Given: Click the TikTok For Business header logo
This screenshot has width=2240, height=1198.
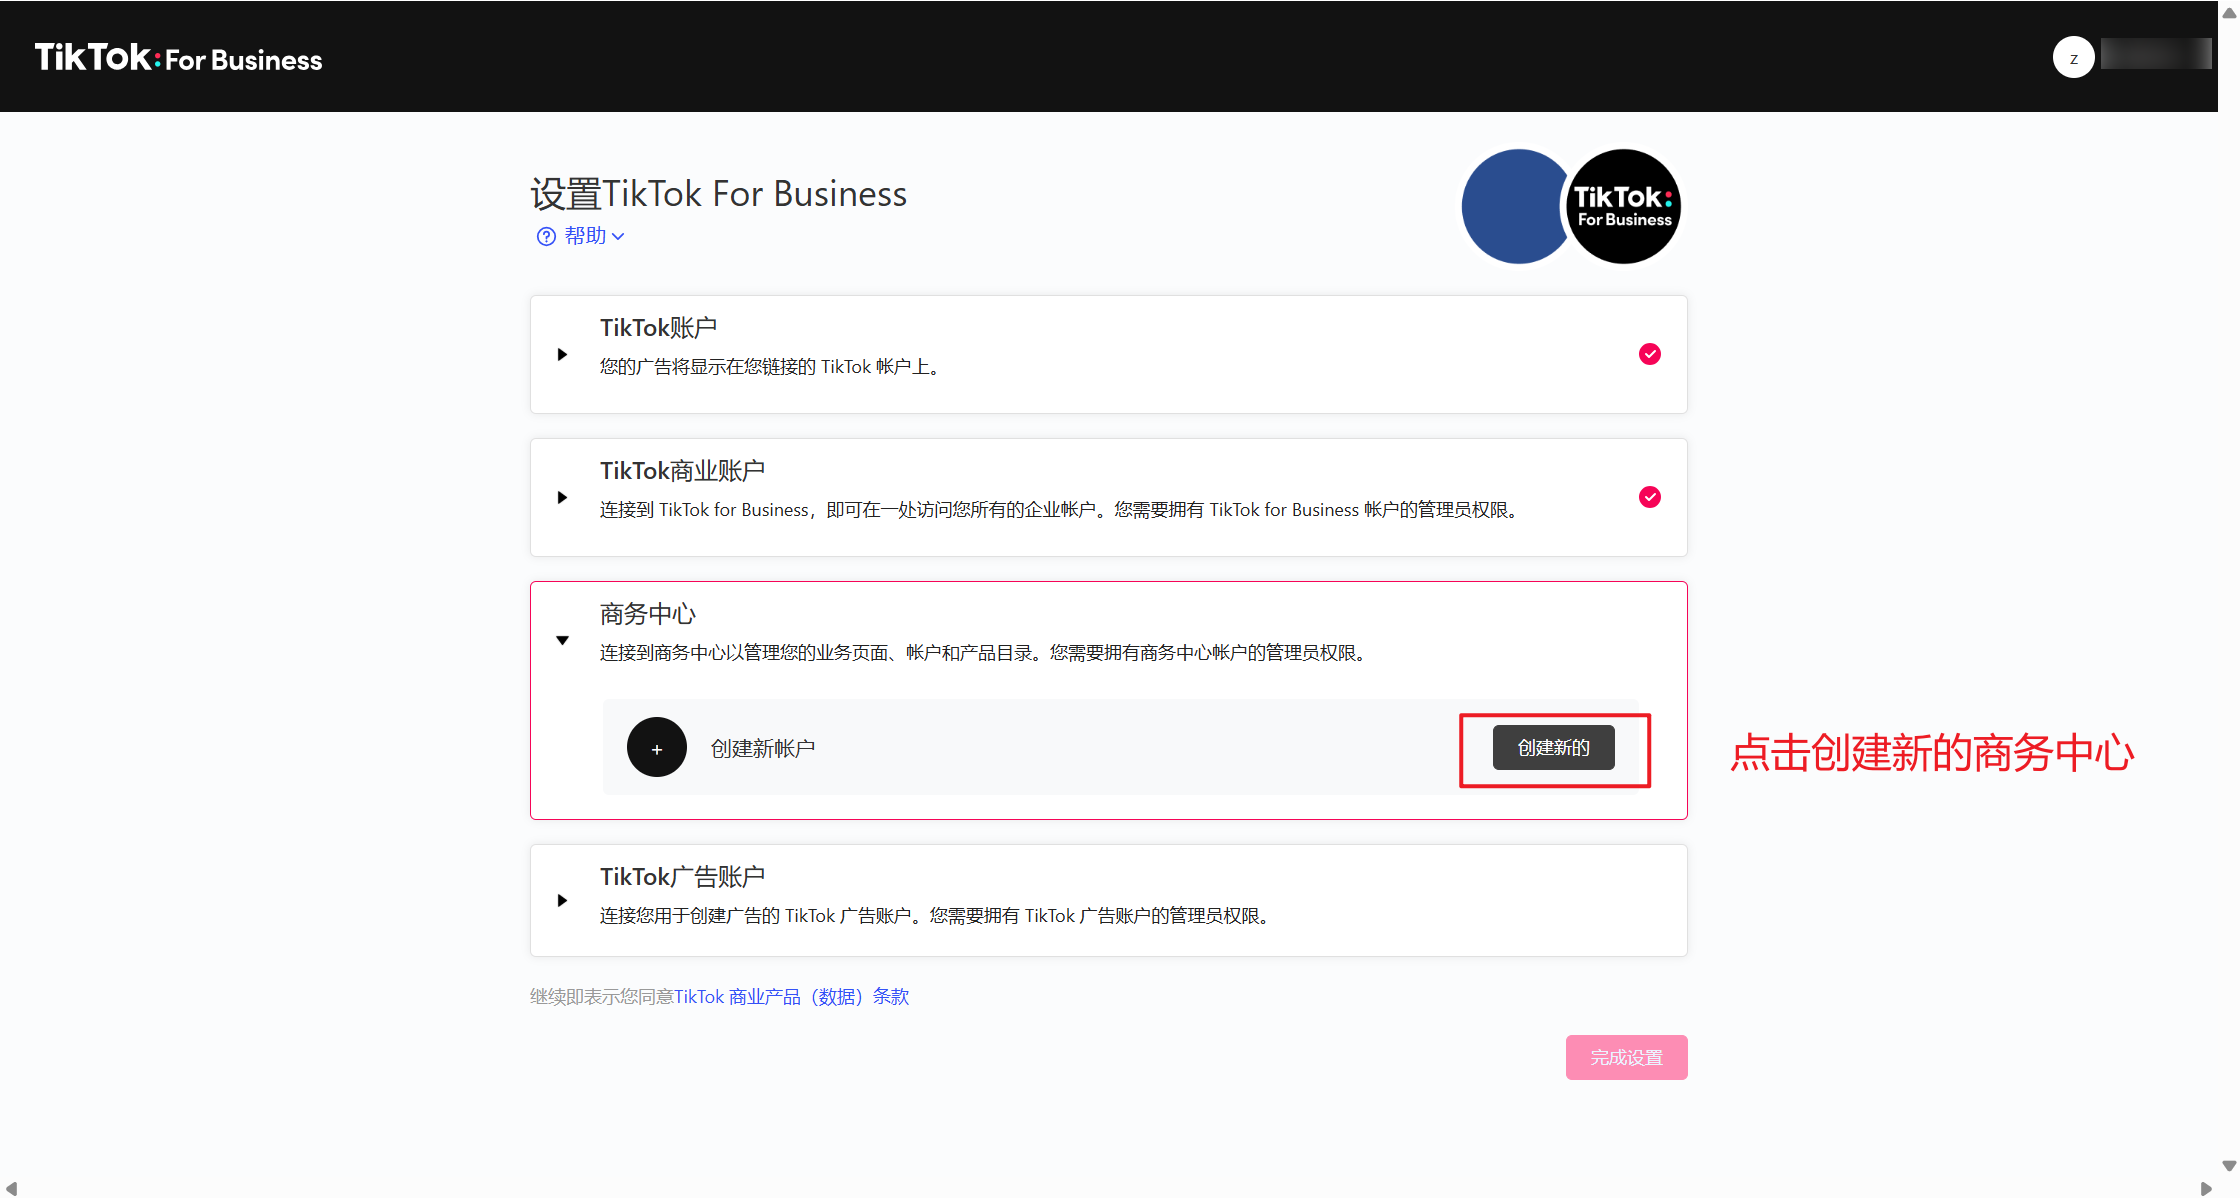Looking at the screenshot, I should pos(178,58).
